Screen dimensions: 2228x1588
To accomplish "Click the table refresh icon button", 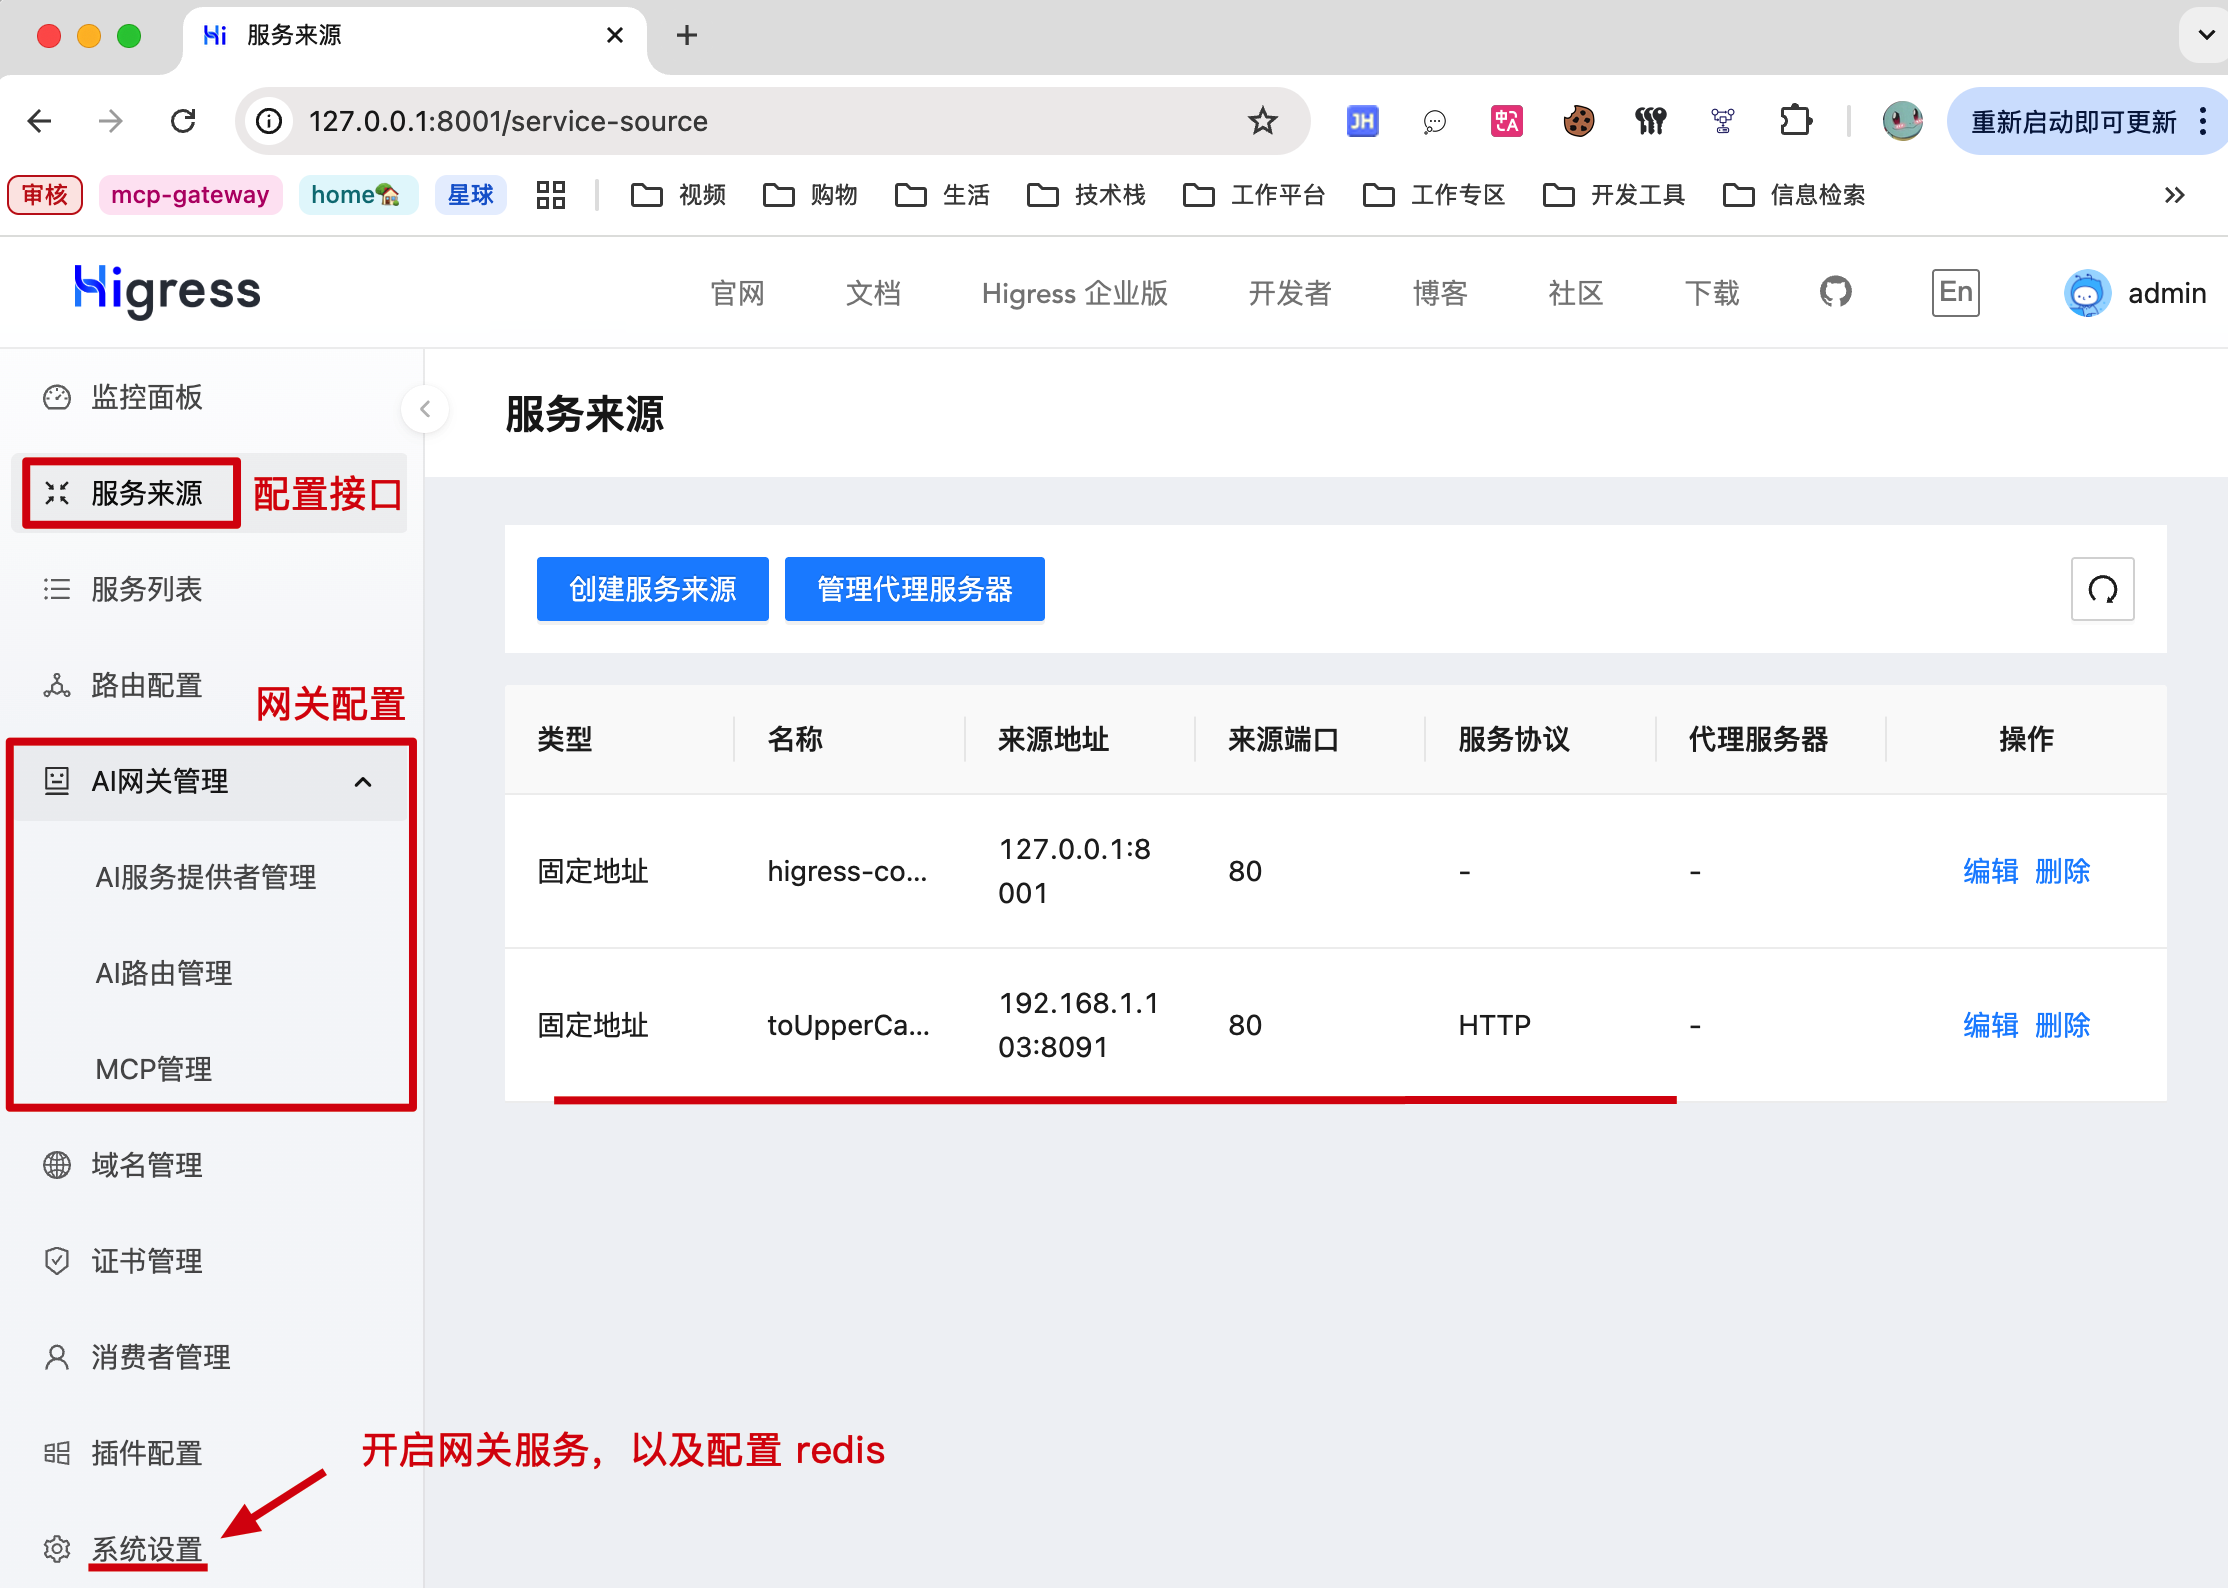I will tap(2102, 589).
